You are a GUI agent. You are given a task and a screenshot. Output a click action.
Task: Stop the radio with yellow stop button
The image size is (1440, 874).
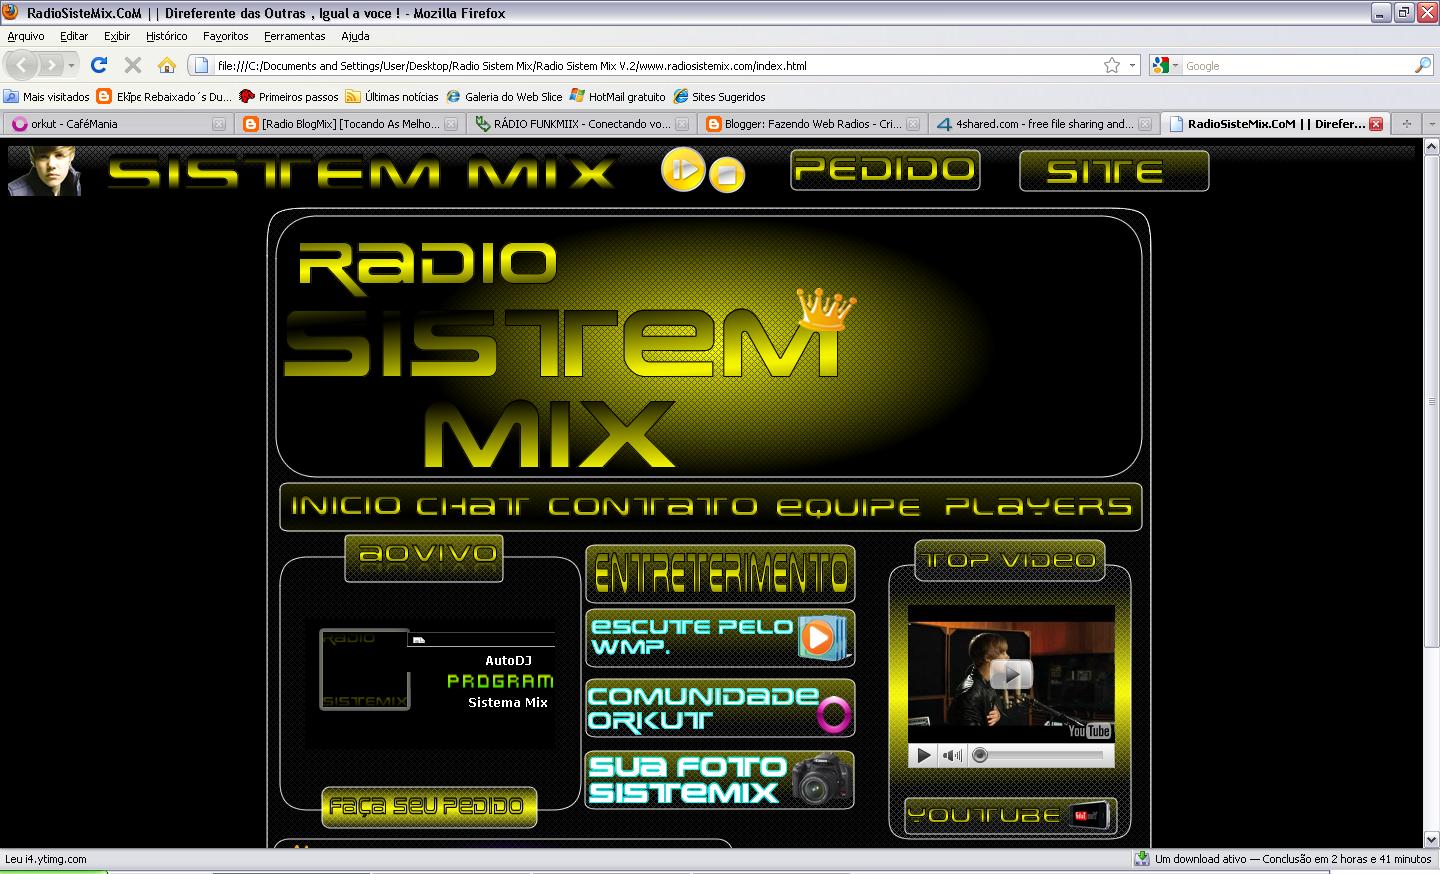click(727, 175)
